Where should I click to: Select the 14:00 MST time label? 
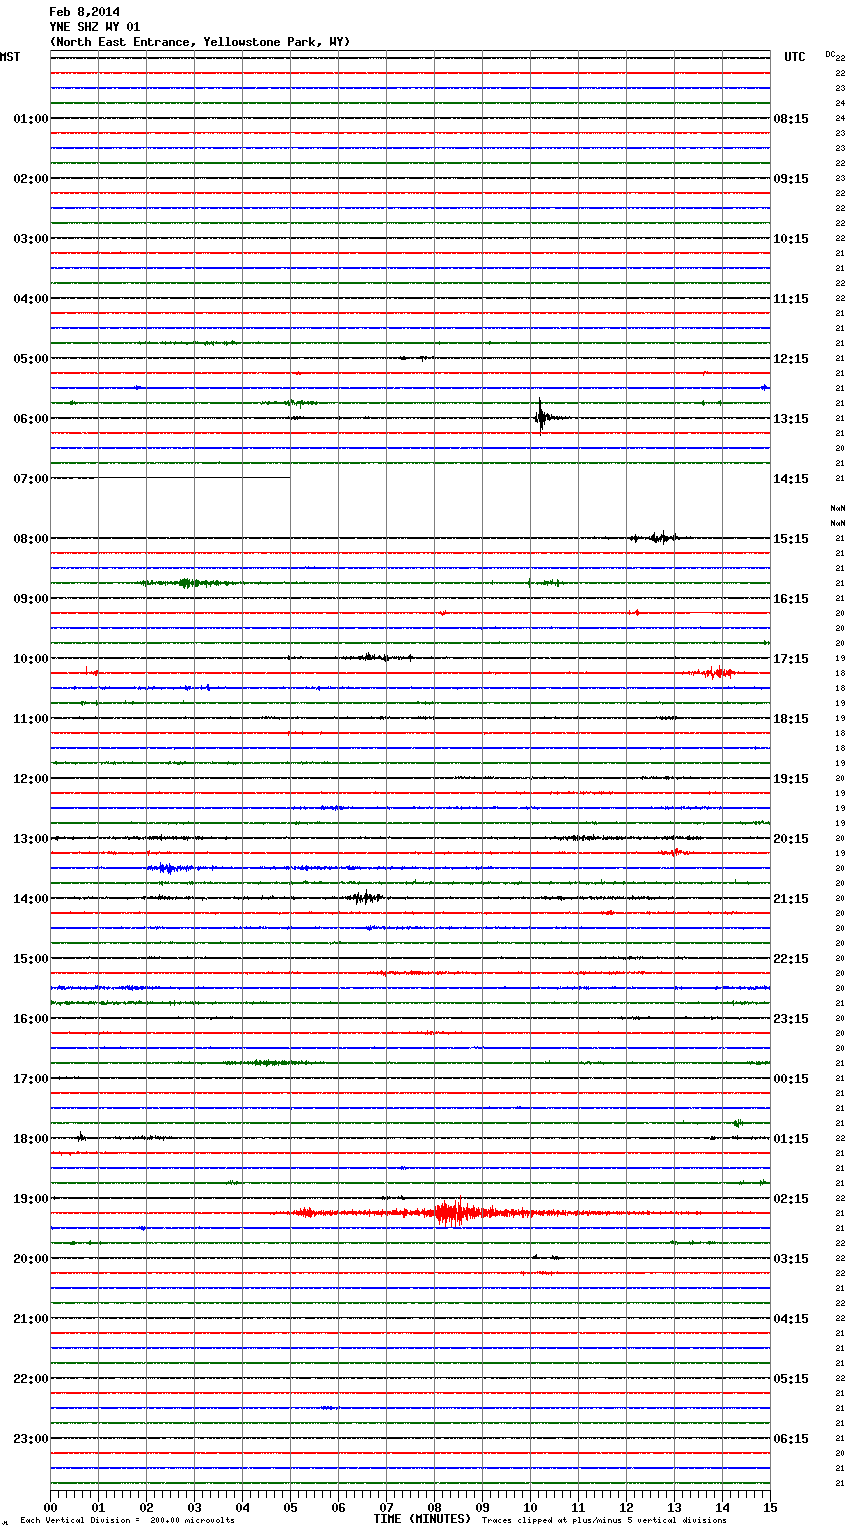point(31,899)
